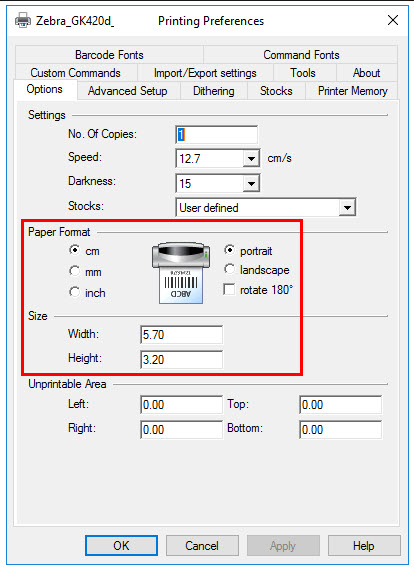414x569 pixels.
Task: Click the Cancel button
Action: 202,545
